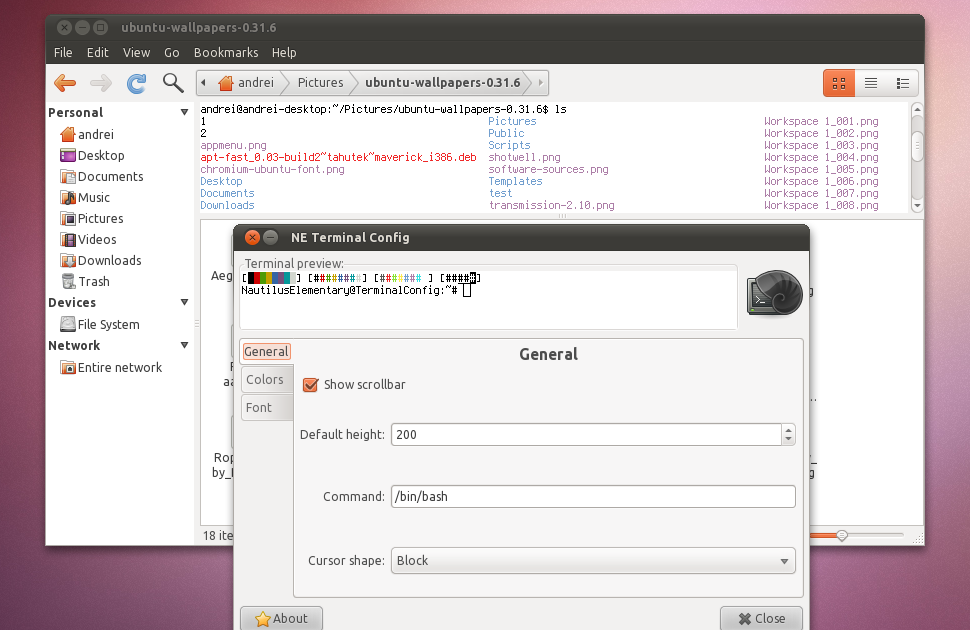
Task: Open the Bookmarks menu
Action: click(226, 52)
